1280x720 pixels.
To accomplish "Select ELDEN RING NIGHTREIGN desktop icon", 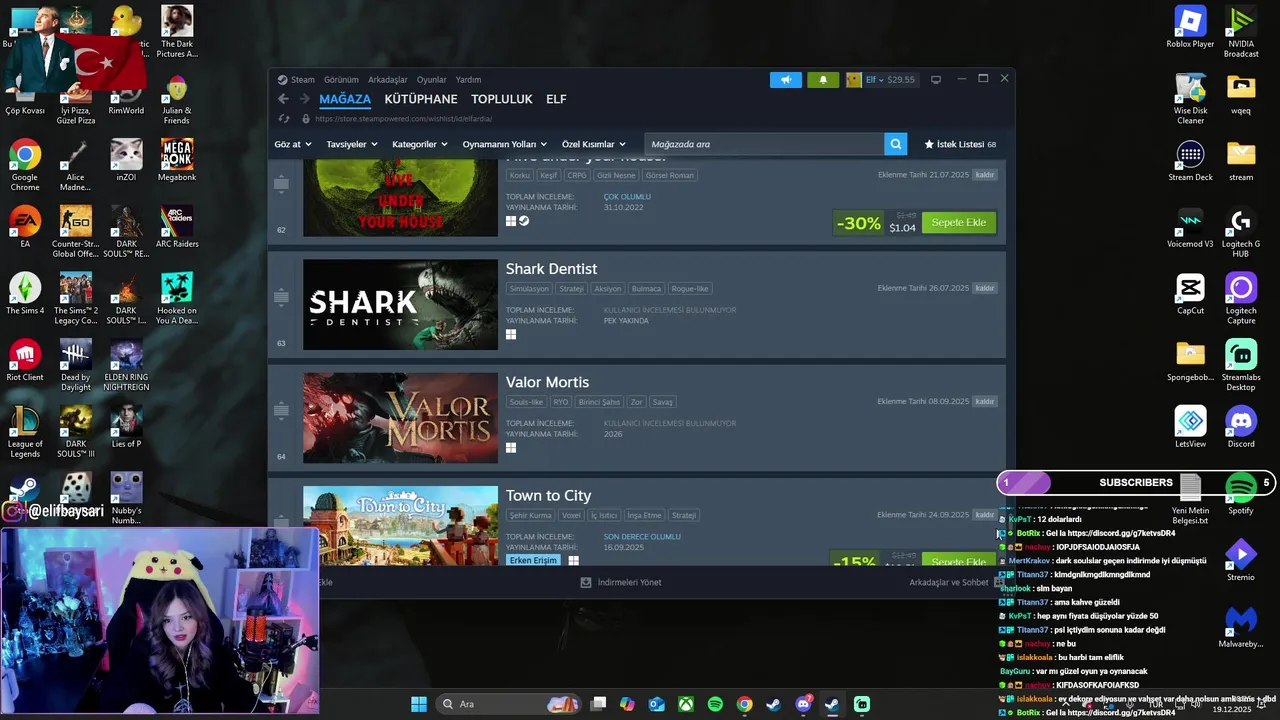I will click(126, 366).
